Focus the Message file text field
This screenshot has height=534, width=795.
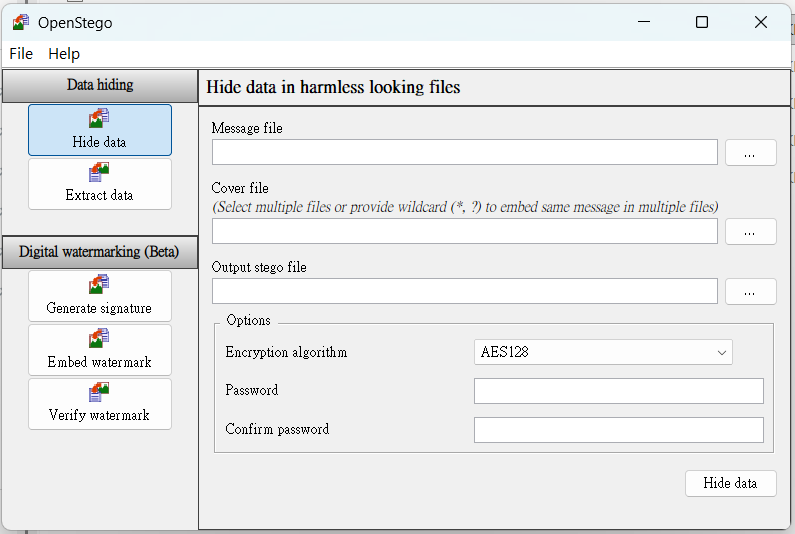[464, 152]
